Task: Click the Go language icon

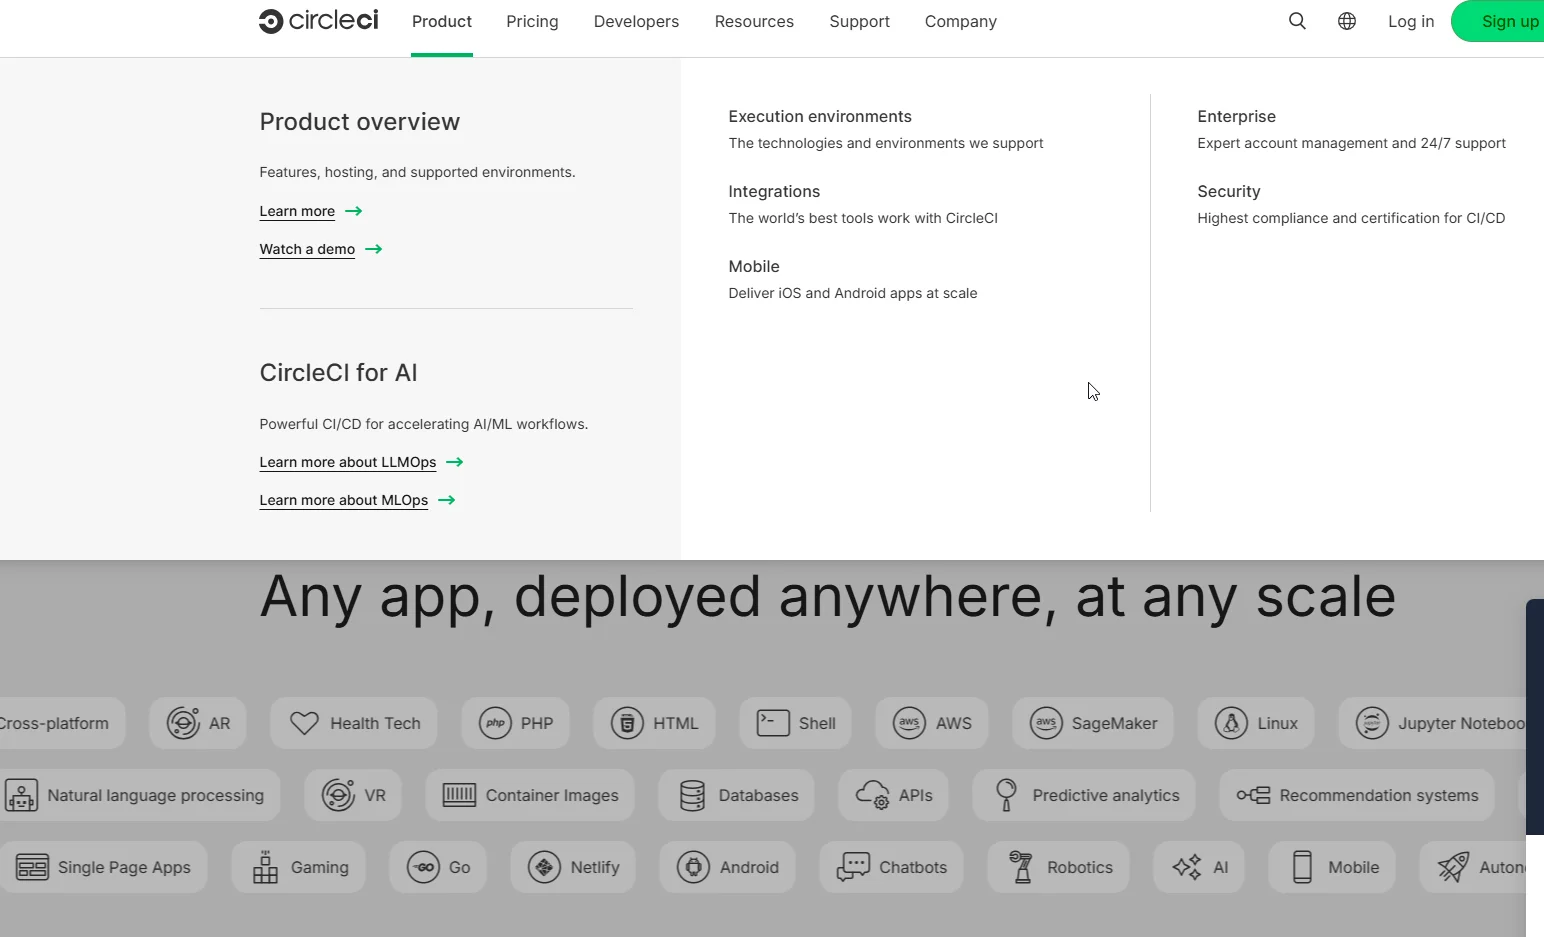Action: (x=423, y=867)
